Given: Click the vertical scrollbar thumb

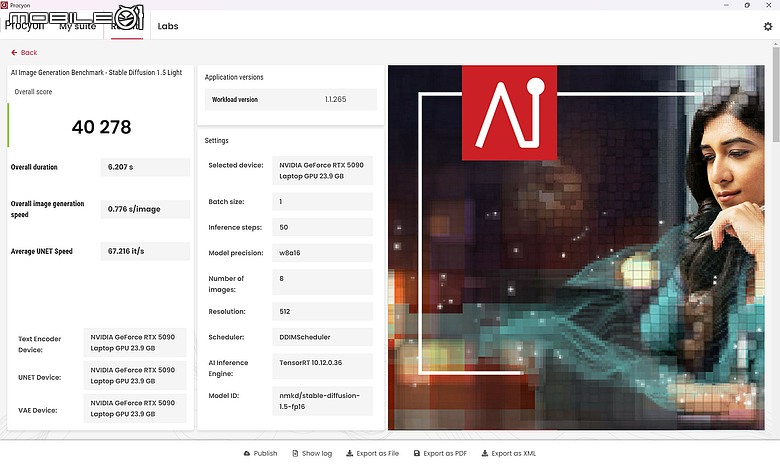Looking at the screenshot, I should coord(776,94).
